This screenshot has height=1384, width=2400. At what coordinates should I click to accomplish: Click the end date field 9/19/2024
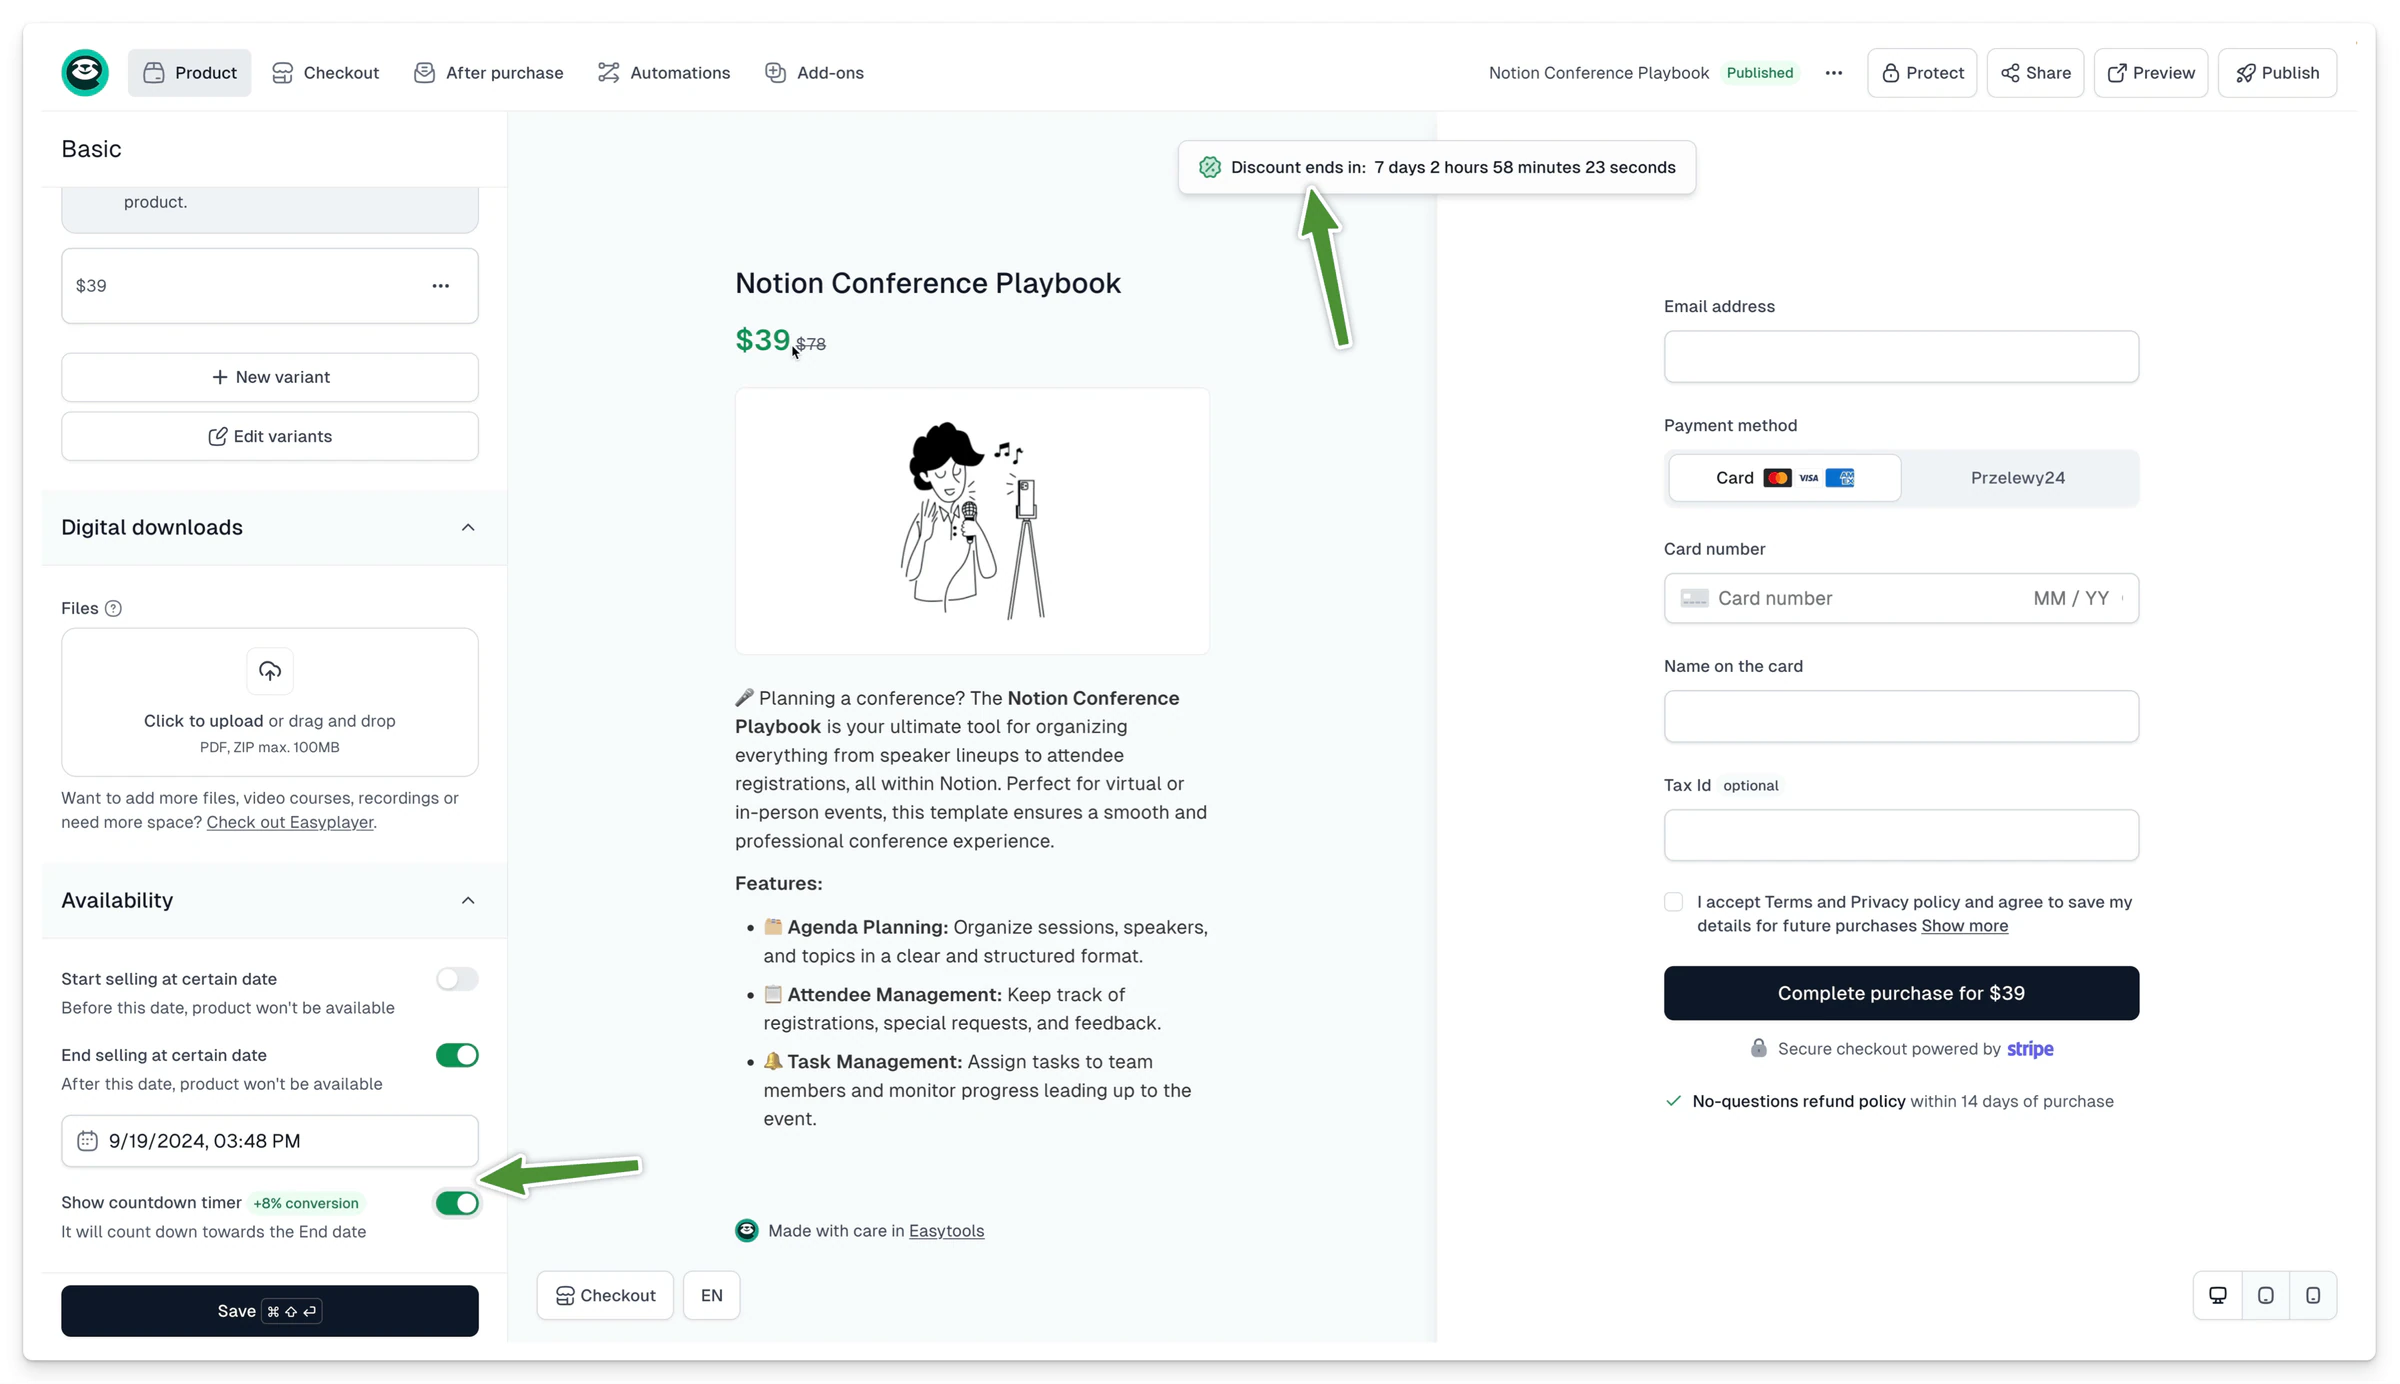270,1141
